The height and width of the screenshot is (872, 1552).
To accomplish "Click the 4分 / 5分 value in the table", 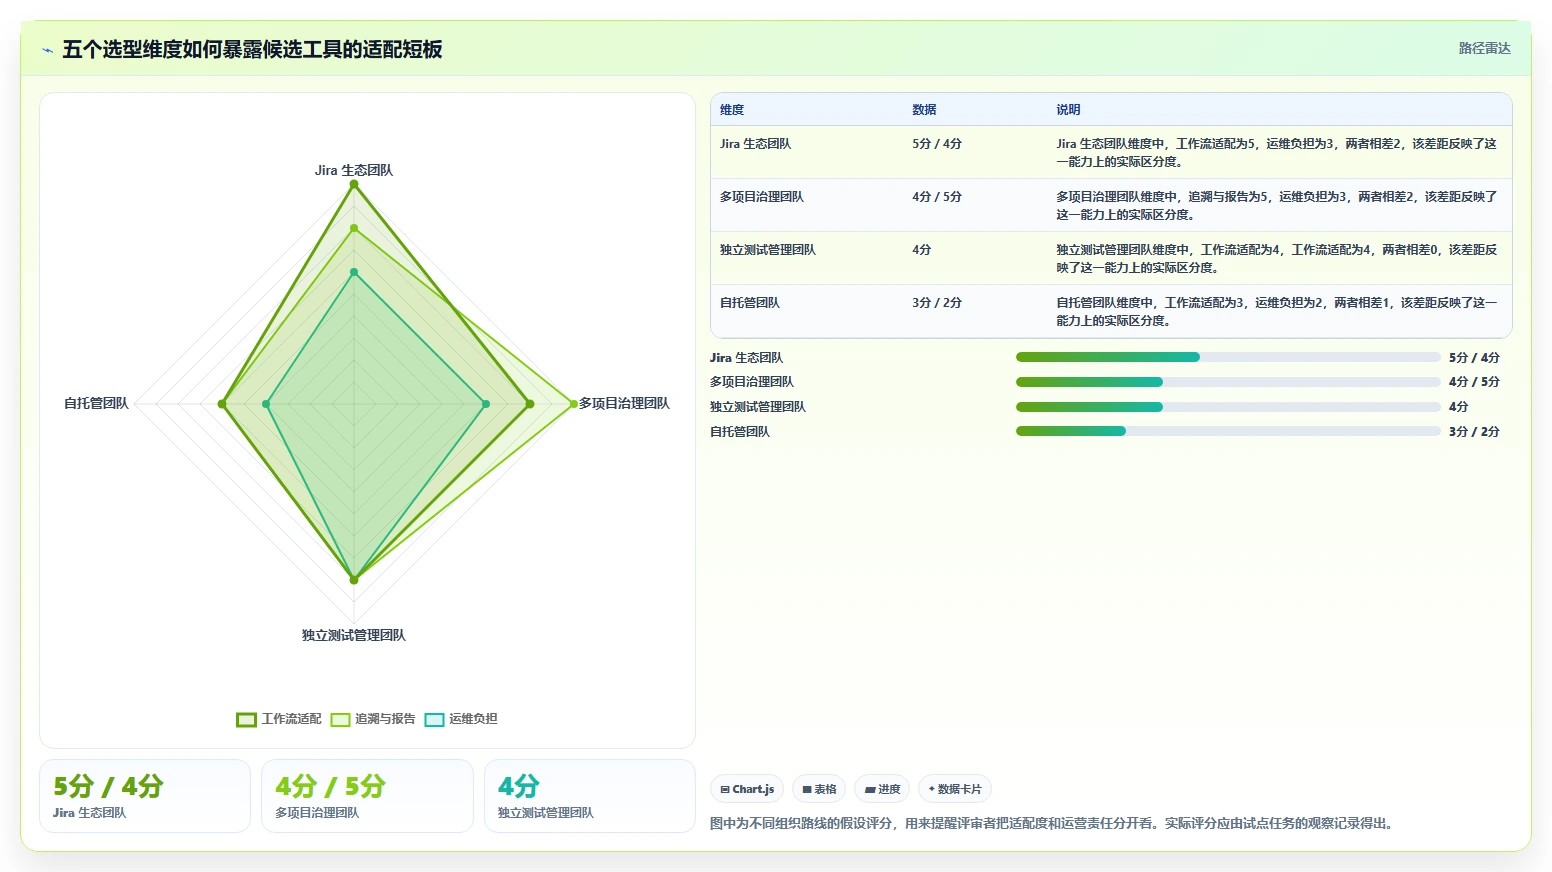I will (937, 197).
